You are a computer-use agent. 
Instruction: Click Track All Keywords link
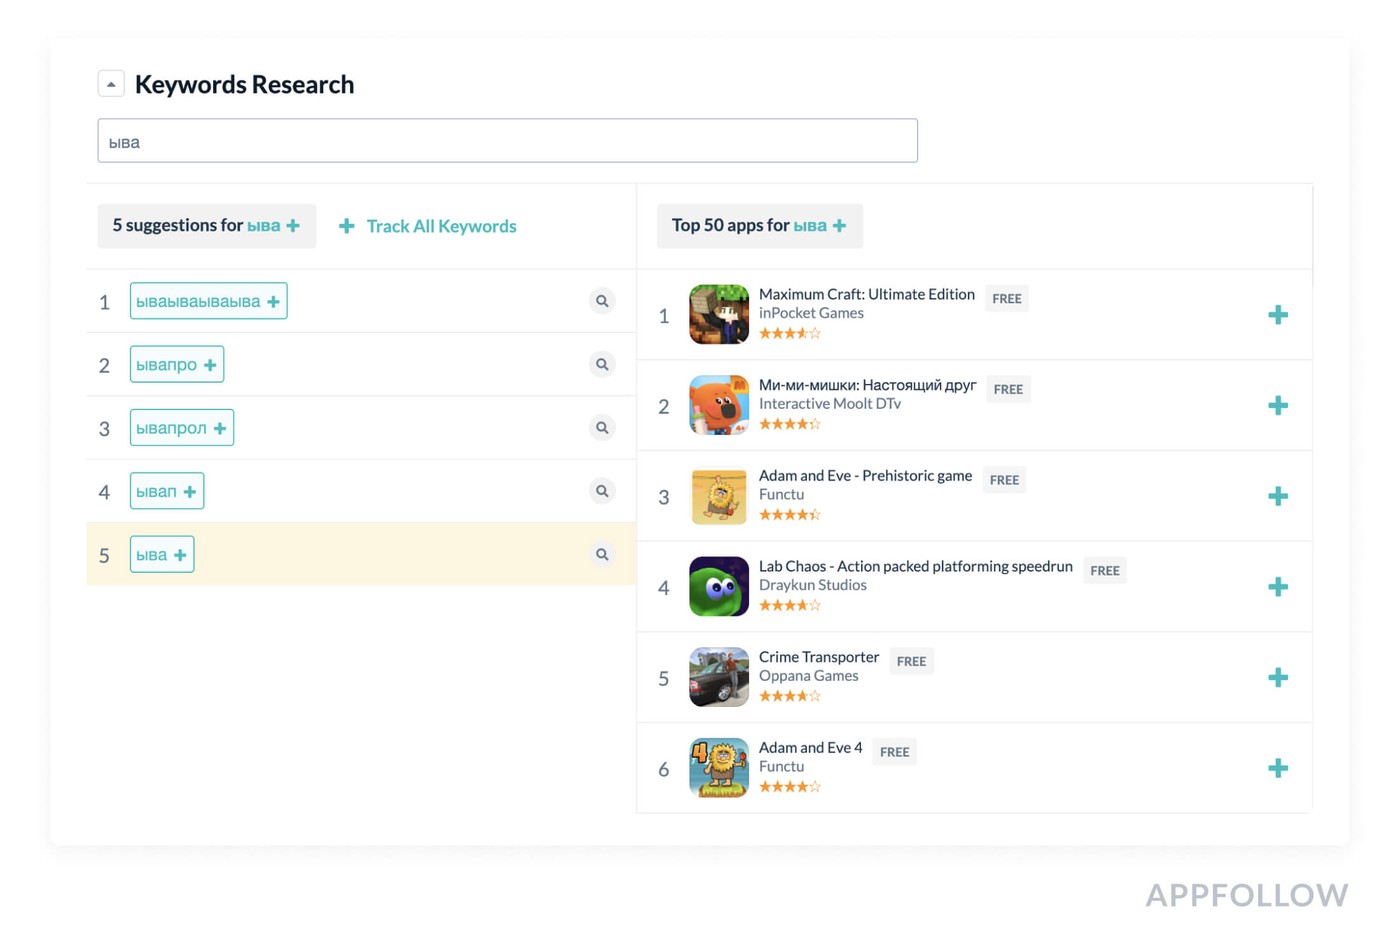428,226
